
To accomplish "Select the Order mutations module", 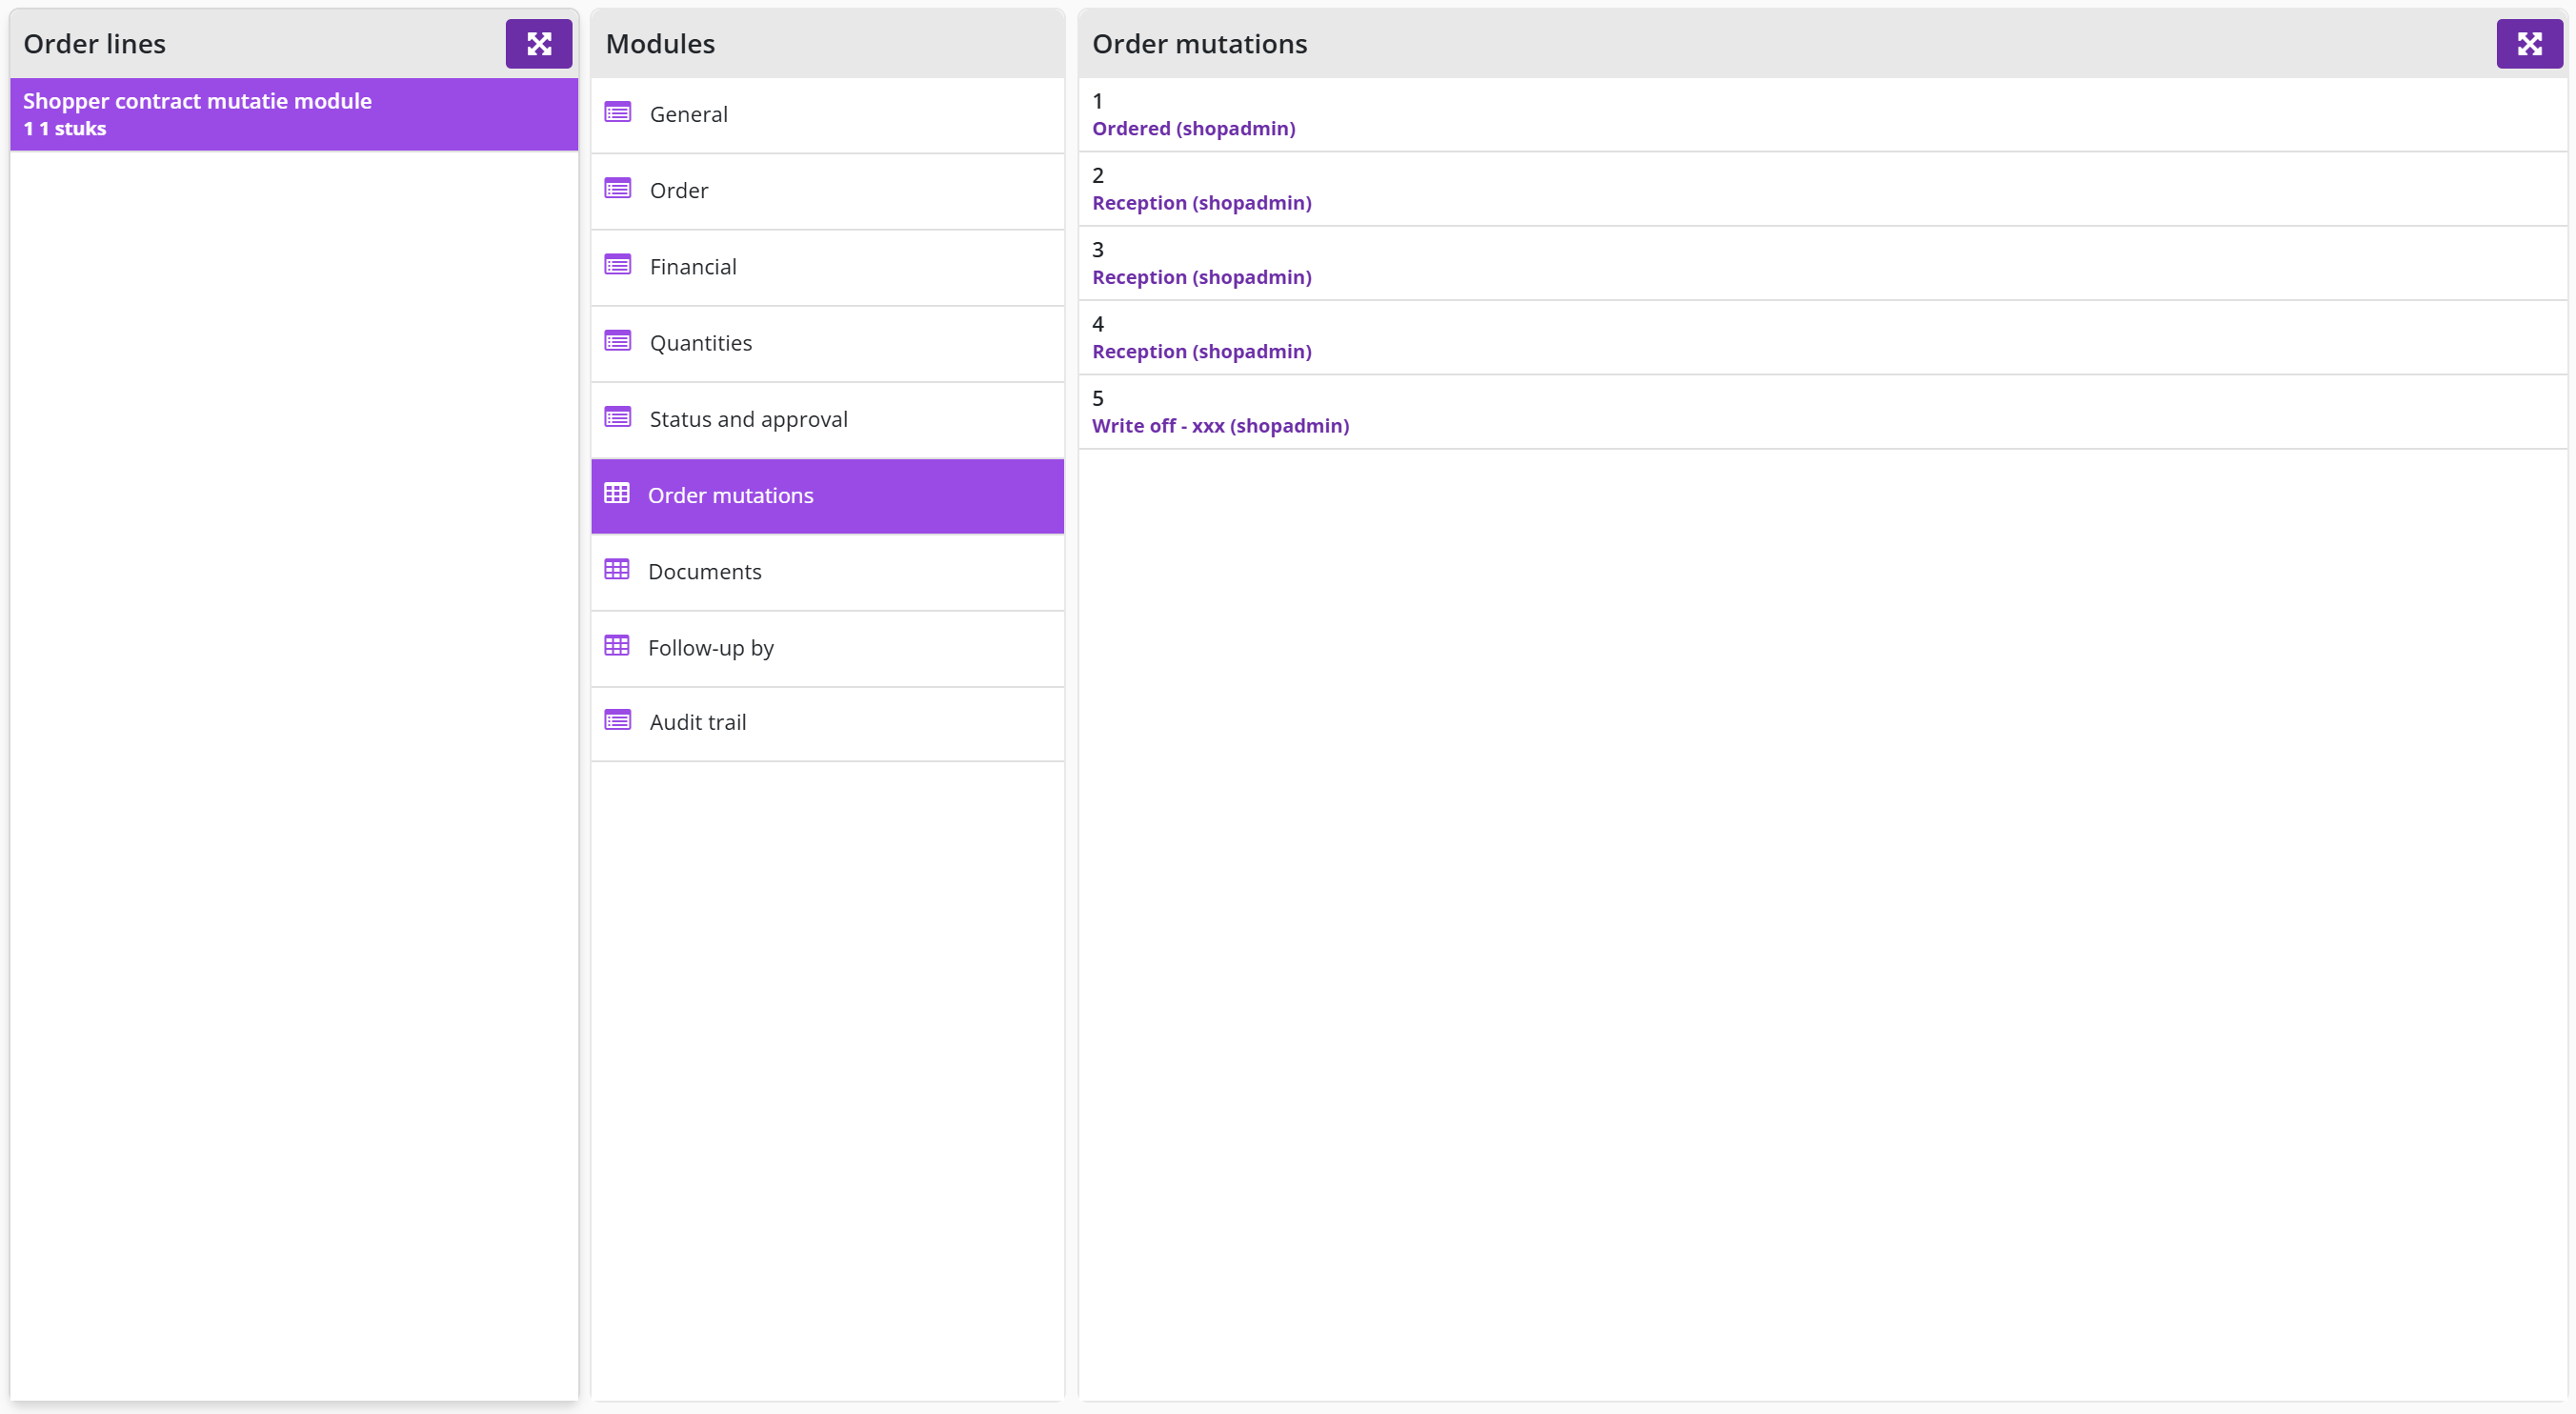I will pos(827,496).
